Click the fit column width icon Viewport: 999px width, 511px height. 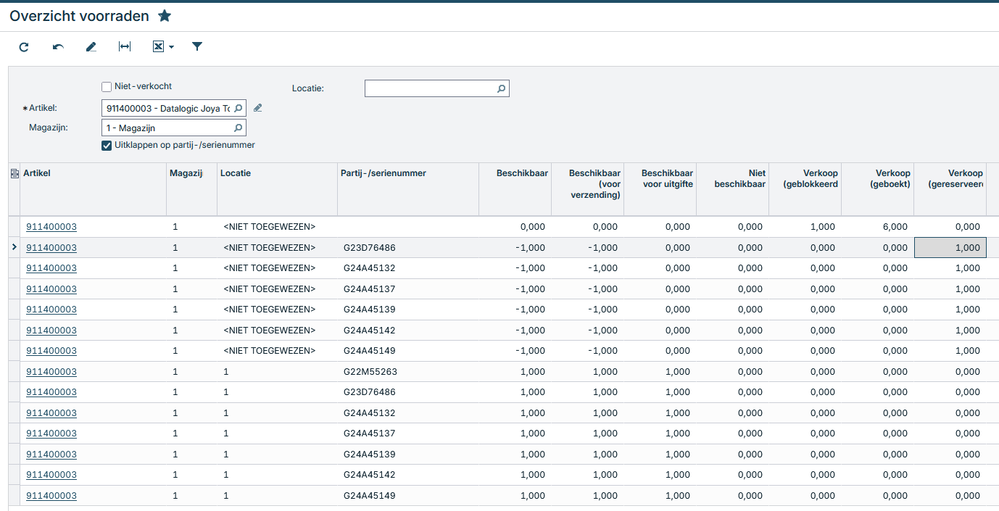point(125,47)
